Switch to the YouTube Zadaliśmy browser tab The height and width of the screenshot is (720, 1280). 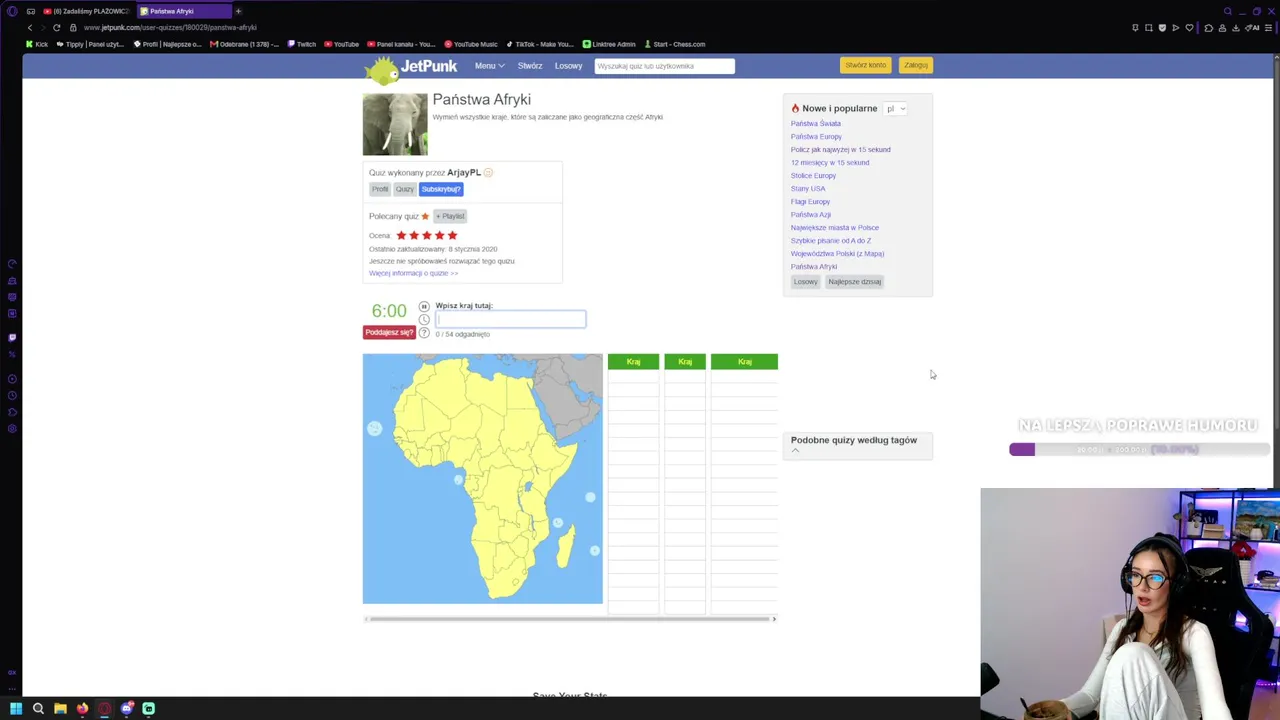pyautogui.click(x=86, y=11)
